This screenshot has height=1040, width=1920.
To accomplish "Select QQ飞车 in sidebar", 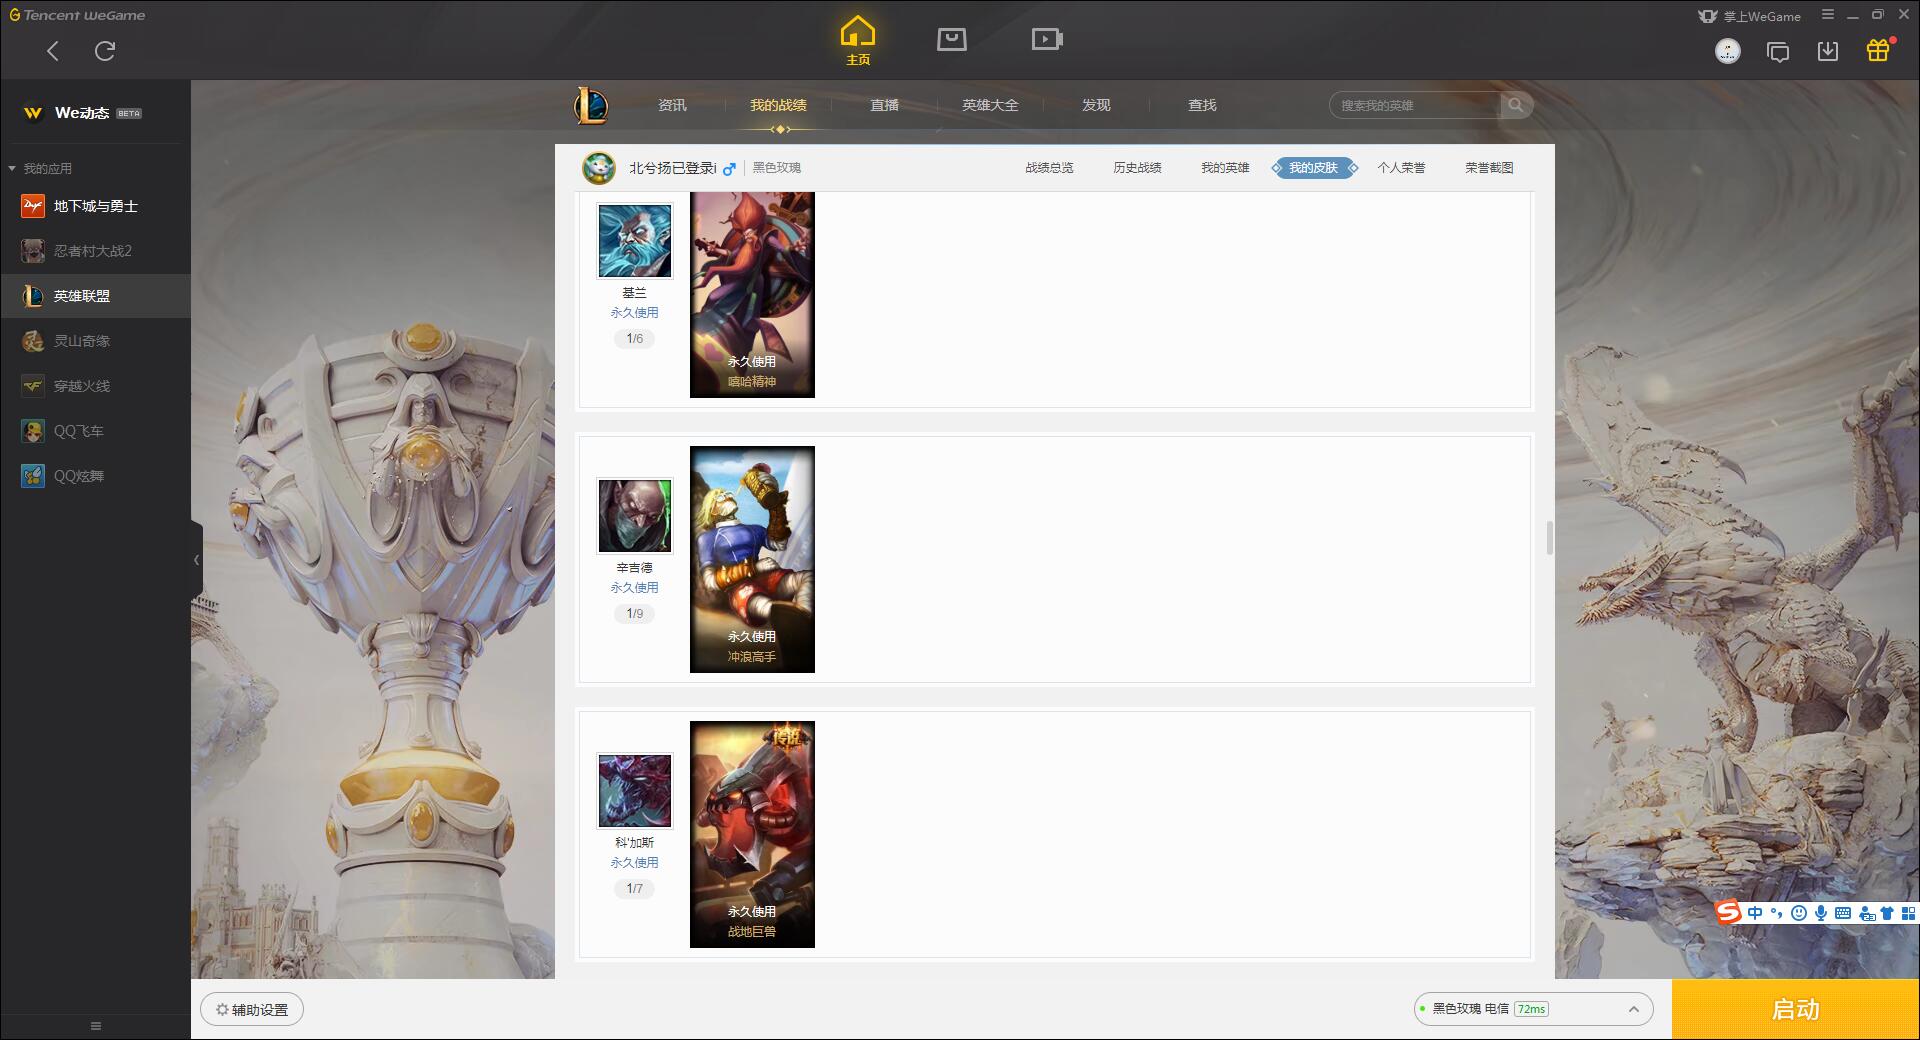I will click(x=95, y=431).
